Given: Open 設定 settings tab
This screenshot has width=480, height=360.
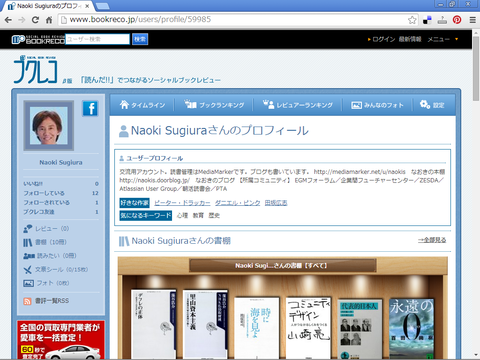Looking at the screenshot, I should pyautogui.click(x=432, y=105).
